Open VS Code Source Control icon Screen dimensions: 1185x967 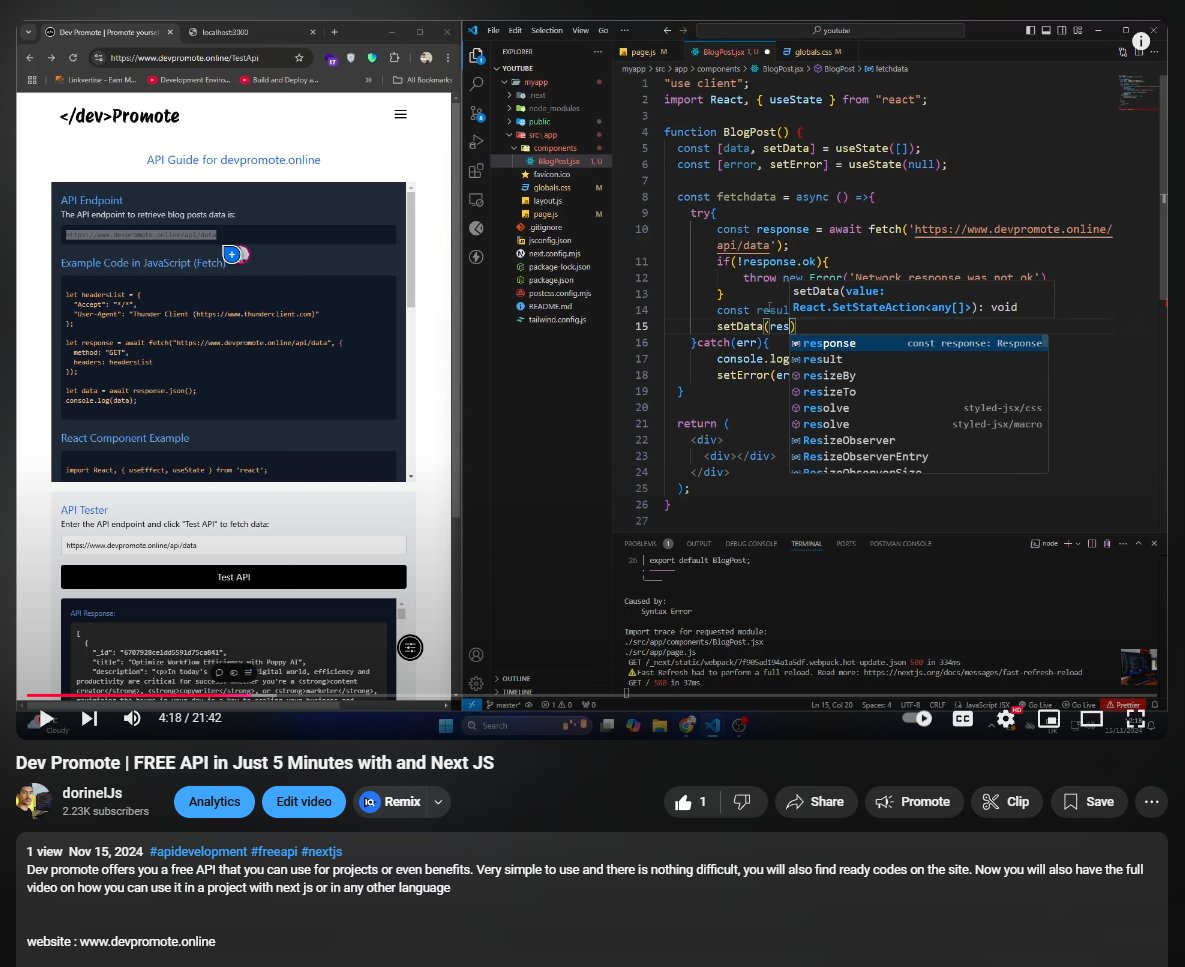[476, 113]
